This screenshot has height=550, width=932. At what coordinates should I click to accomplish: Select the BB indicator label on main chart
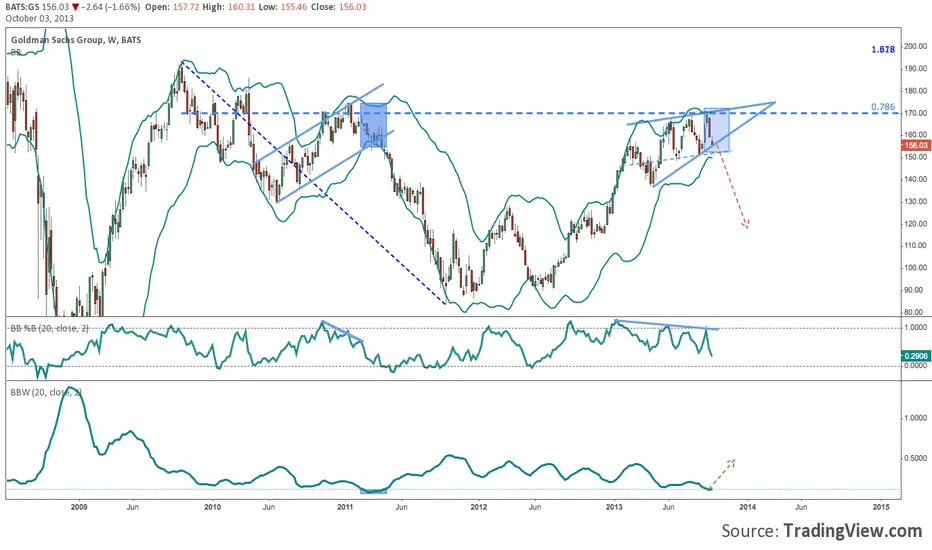pos(16,52)
